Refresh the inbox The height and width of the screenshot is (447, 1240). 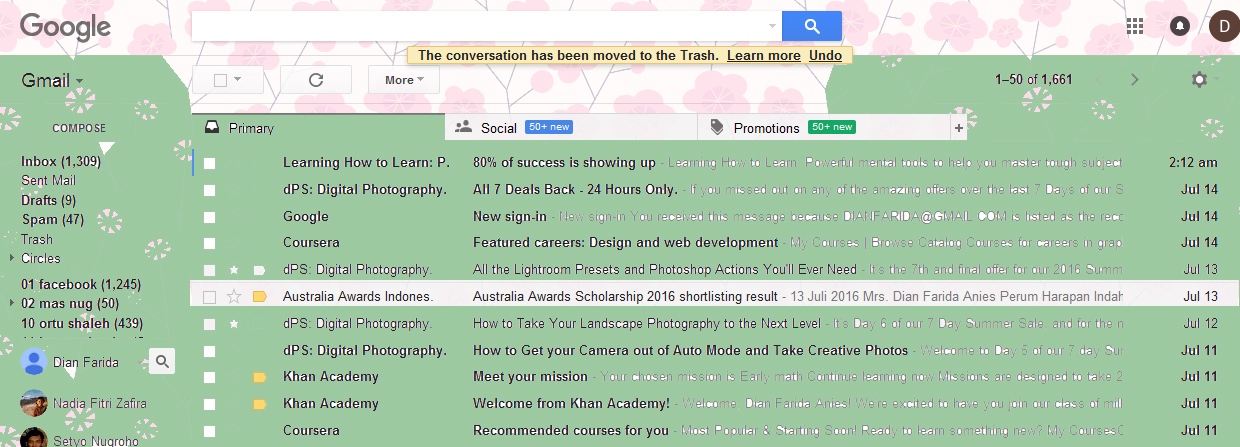coord(316,80)
